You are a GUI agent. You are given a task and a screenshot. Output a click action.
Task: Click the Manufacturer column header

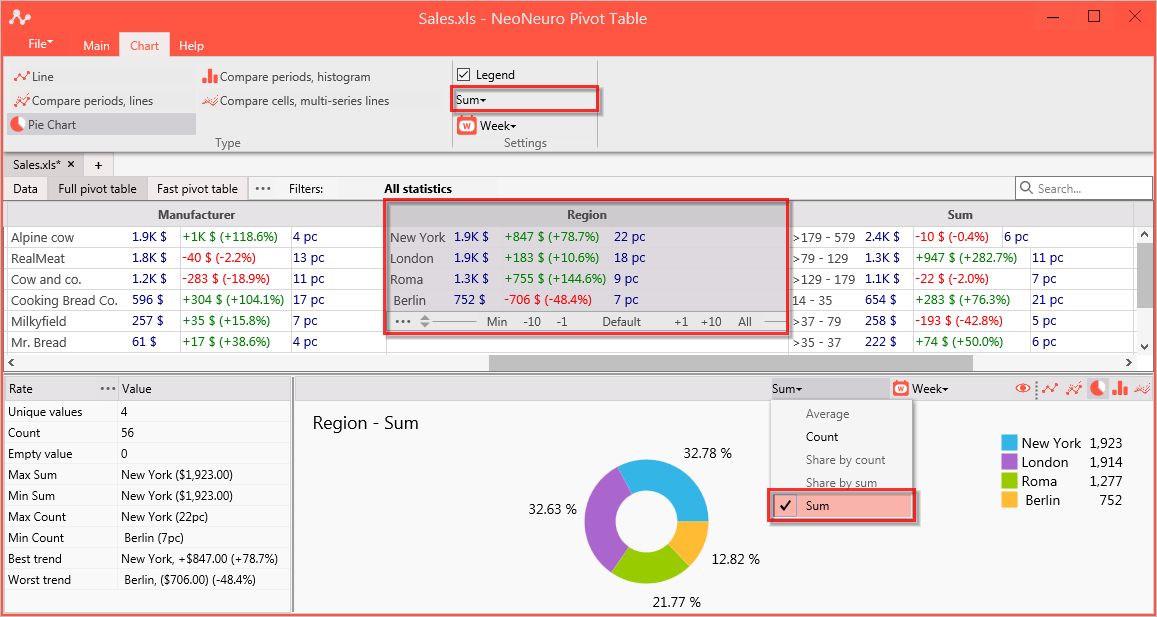pyautogui.click(x=196, y=215)
